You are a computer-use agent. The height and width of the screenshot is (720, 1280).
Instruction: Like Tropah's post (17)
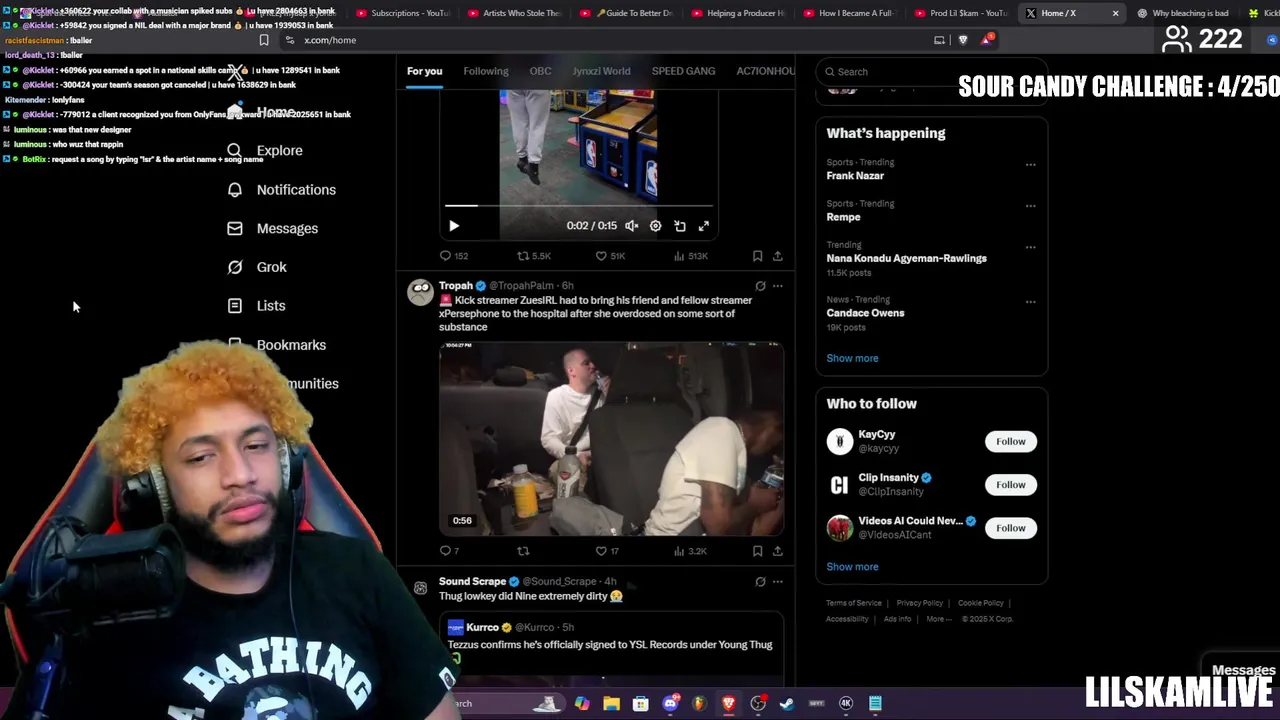[x=607, y=551]
